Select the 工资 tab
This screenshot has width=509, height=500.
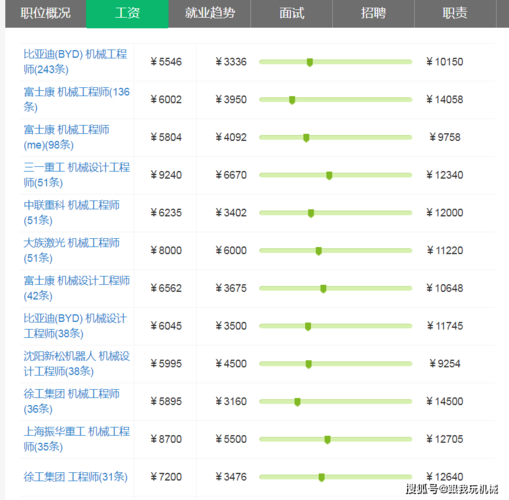tap(127, 14)
